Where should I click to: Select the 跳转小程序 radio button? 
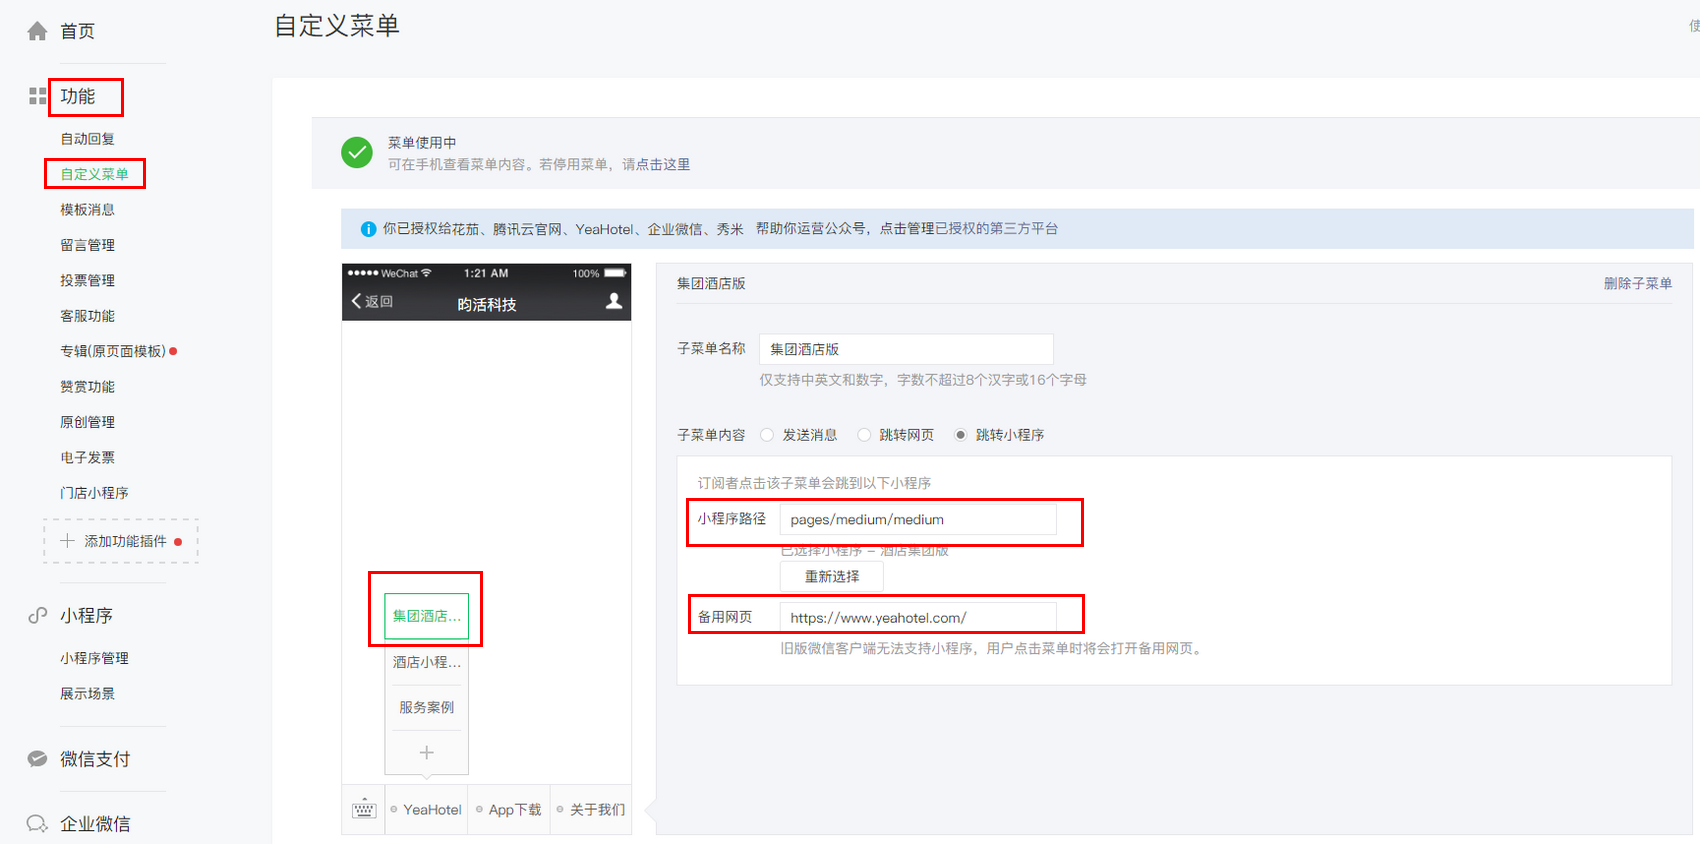[961, 435]
